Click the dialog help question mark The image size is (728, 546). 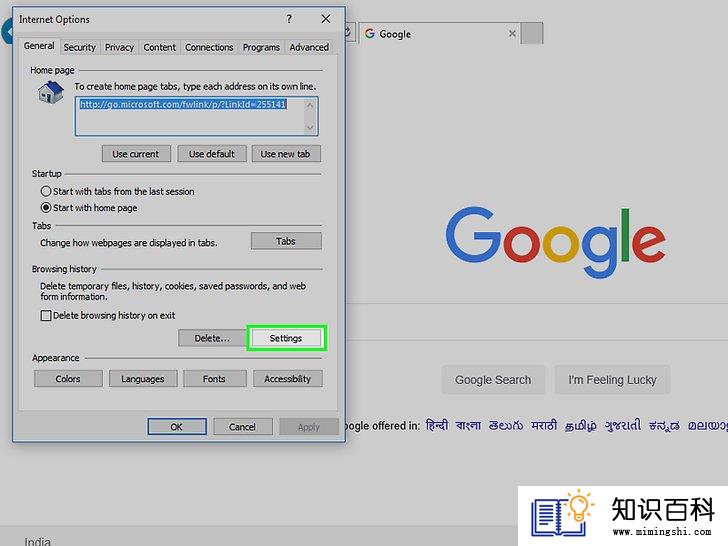289,19
